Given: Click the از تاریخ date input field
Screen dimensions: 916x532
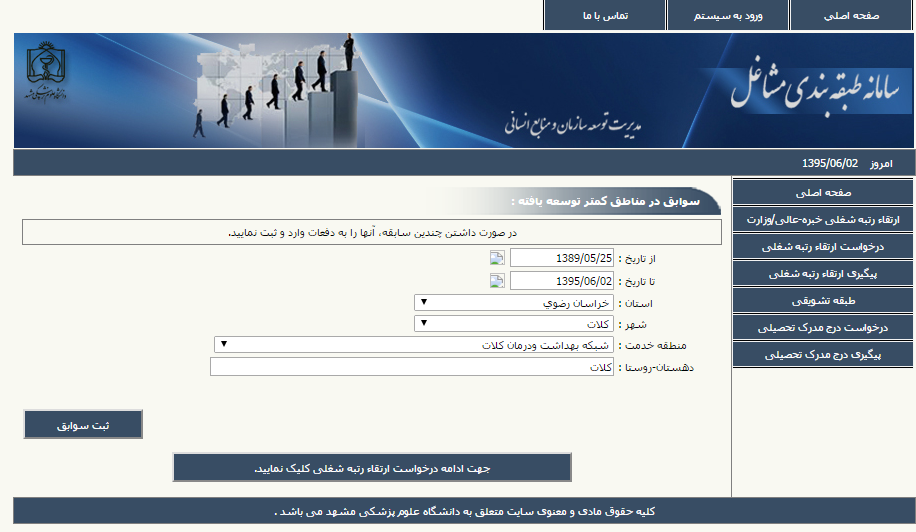Looking at the screenshot, I should click(x=561, y=258).
